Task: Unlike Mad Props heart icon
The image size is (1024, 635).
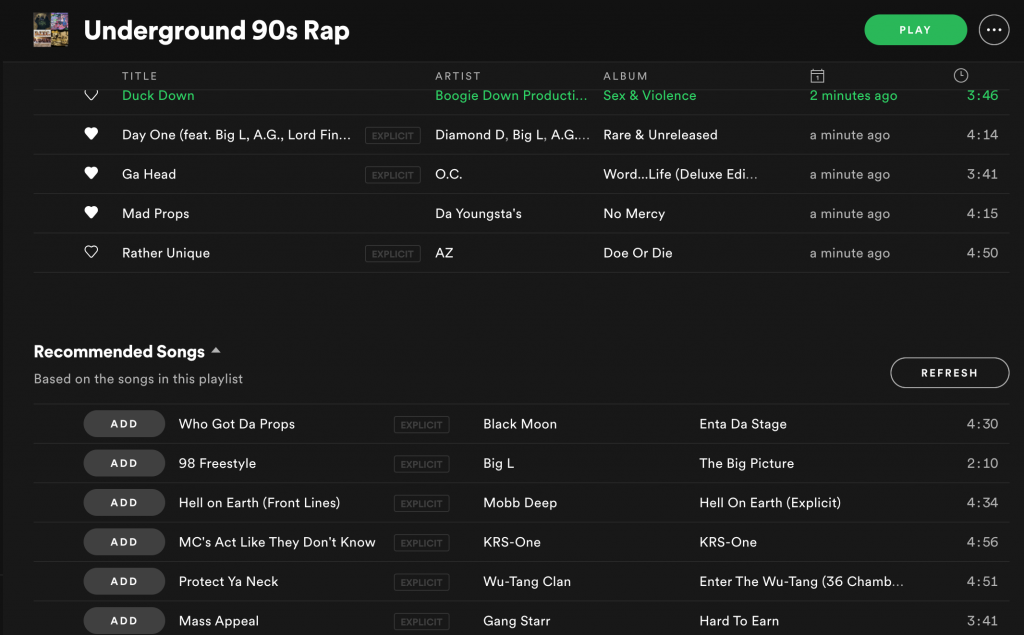Action: click(91, 212)
